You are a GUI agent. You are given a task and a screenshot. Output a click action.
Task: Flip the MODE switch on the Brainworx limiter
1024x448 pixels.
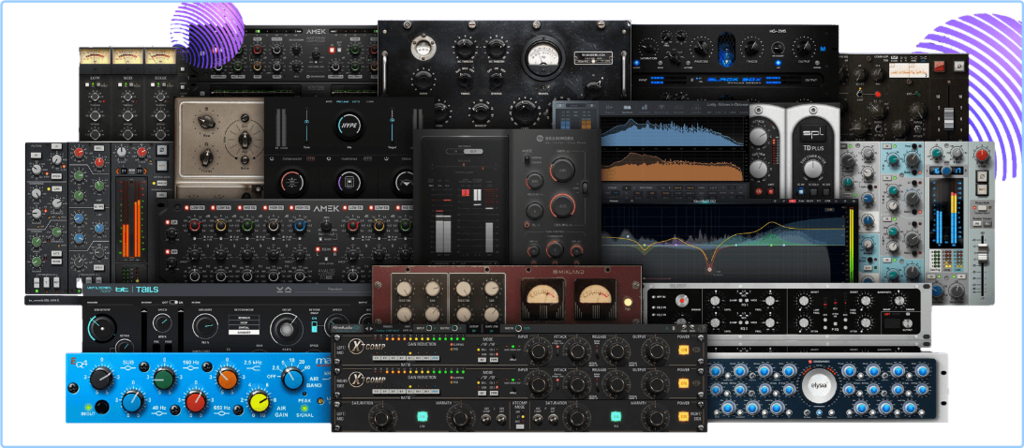(x=526, y=159)
